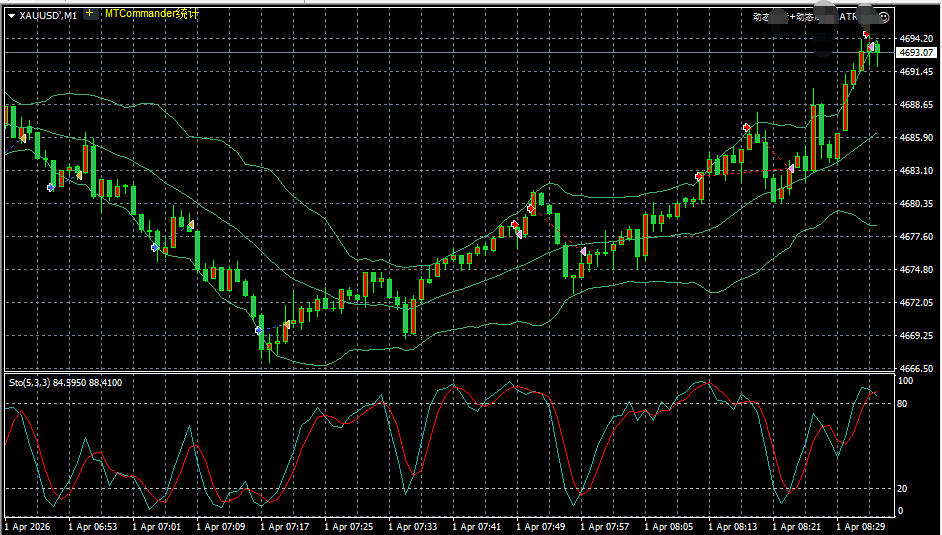Select the orange close arrow near 4685.80
942x535 pixels.
pyautogui.click(x=23, y=139)
